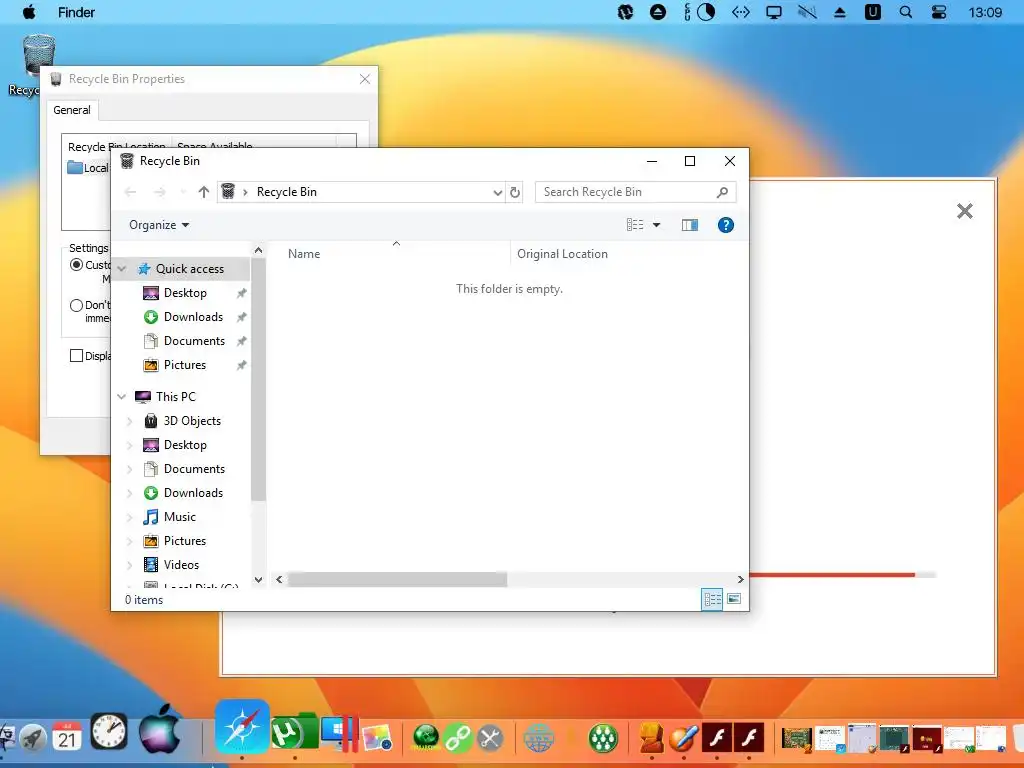Click the Recycle Bin address bar path
This screenshot has width=1024, height=768.
tap(287, 192)
